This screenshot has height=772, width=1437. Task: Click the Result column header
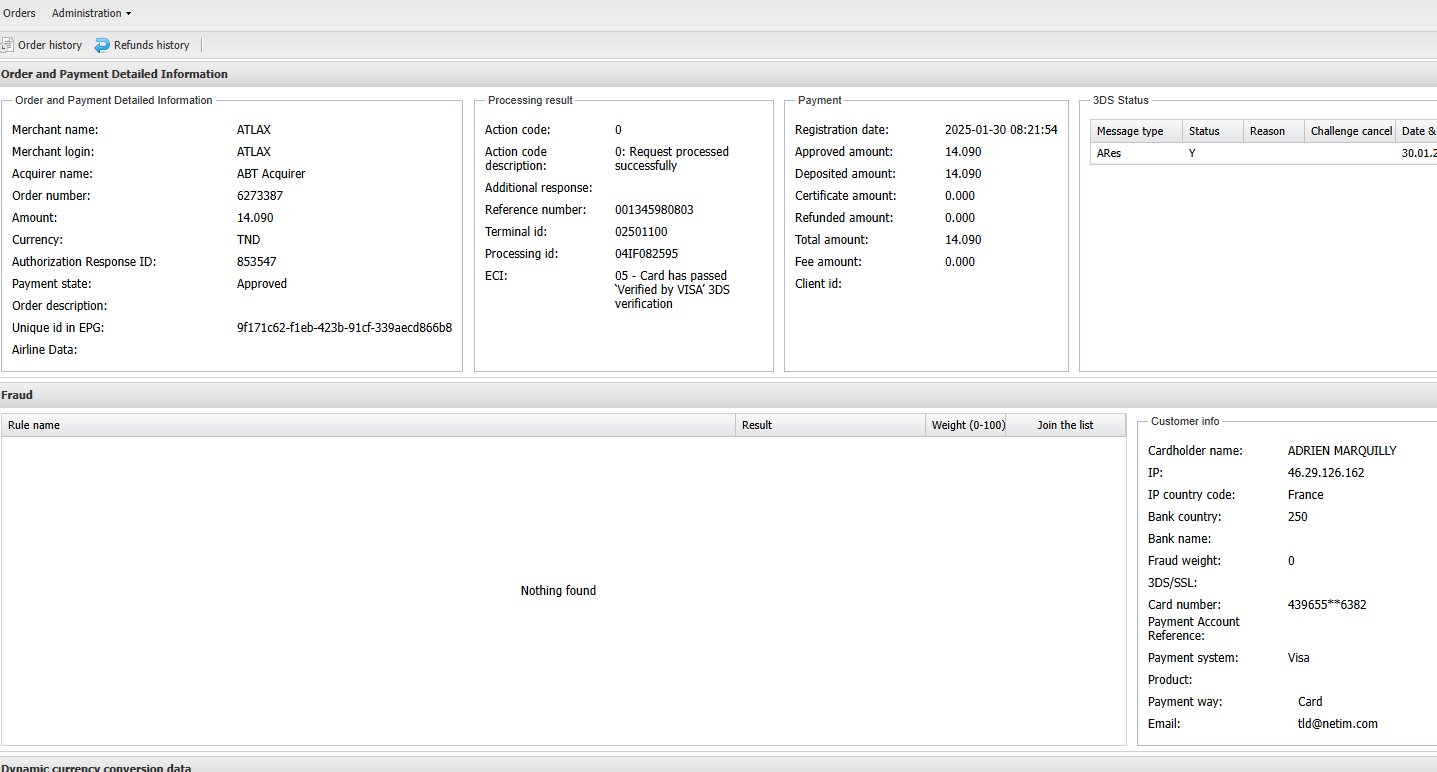757,425
